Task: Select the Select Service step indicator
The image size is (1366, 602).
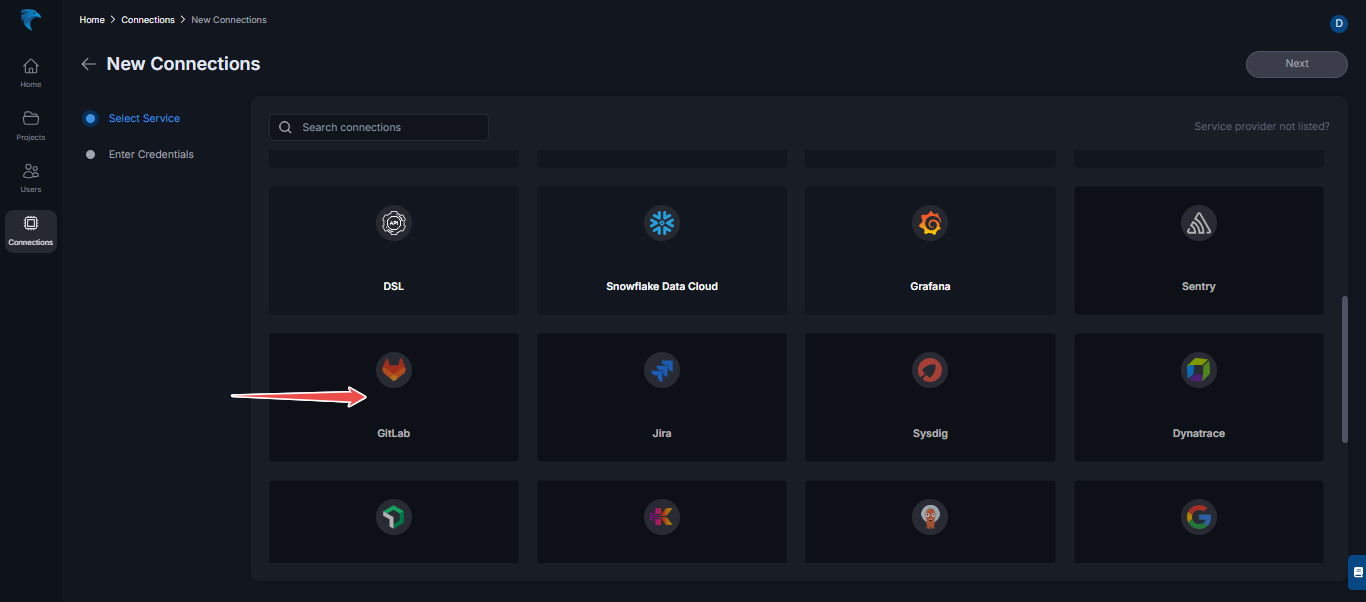Action: pos(90,118)
